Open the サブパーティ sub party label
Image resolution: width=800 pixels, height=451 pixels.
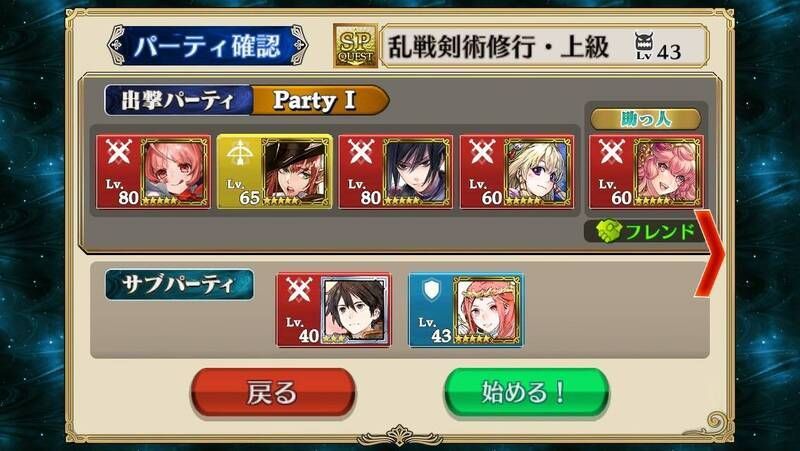(x=179, y=284)
